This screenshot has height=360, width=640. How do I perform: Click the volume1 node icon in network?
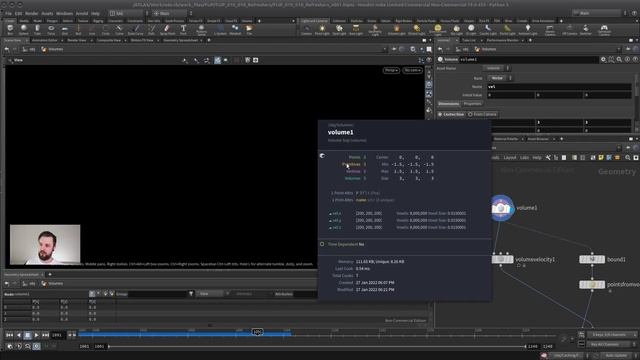coord(502,208)
